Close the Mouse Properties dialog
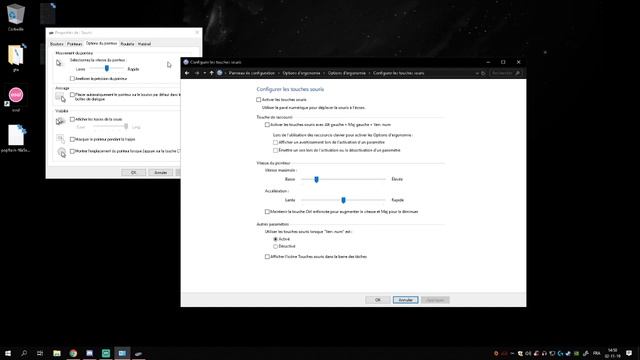The height and width of the screenshot is (360, 640). [x=197, y=32]
